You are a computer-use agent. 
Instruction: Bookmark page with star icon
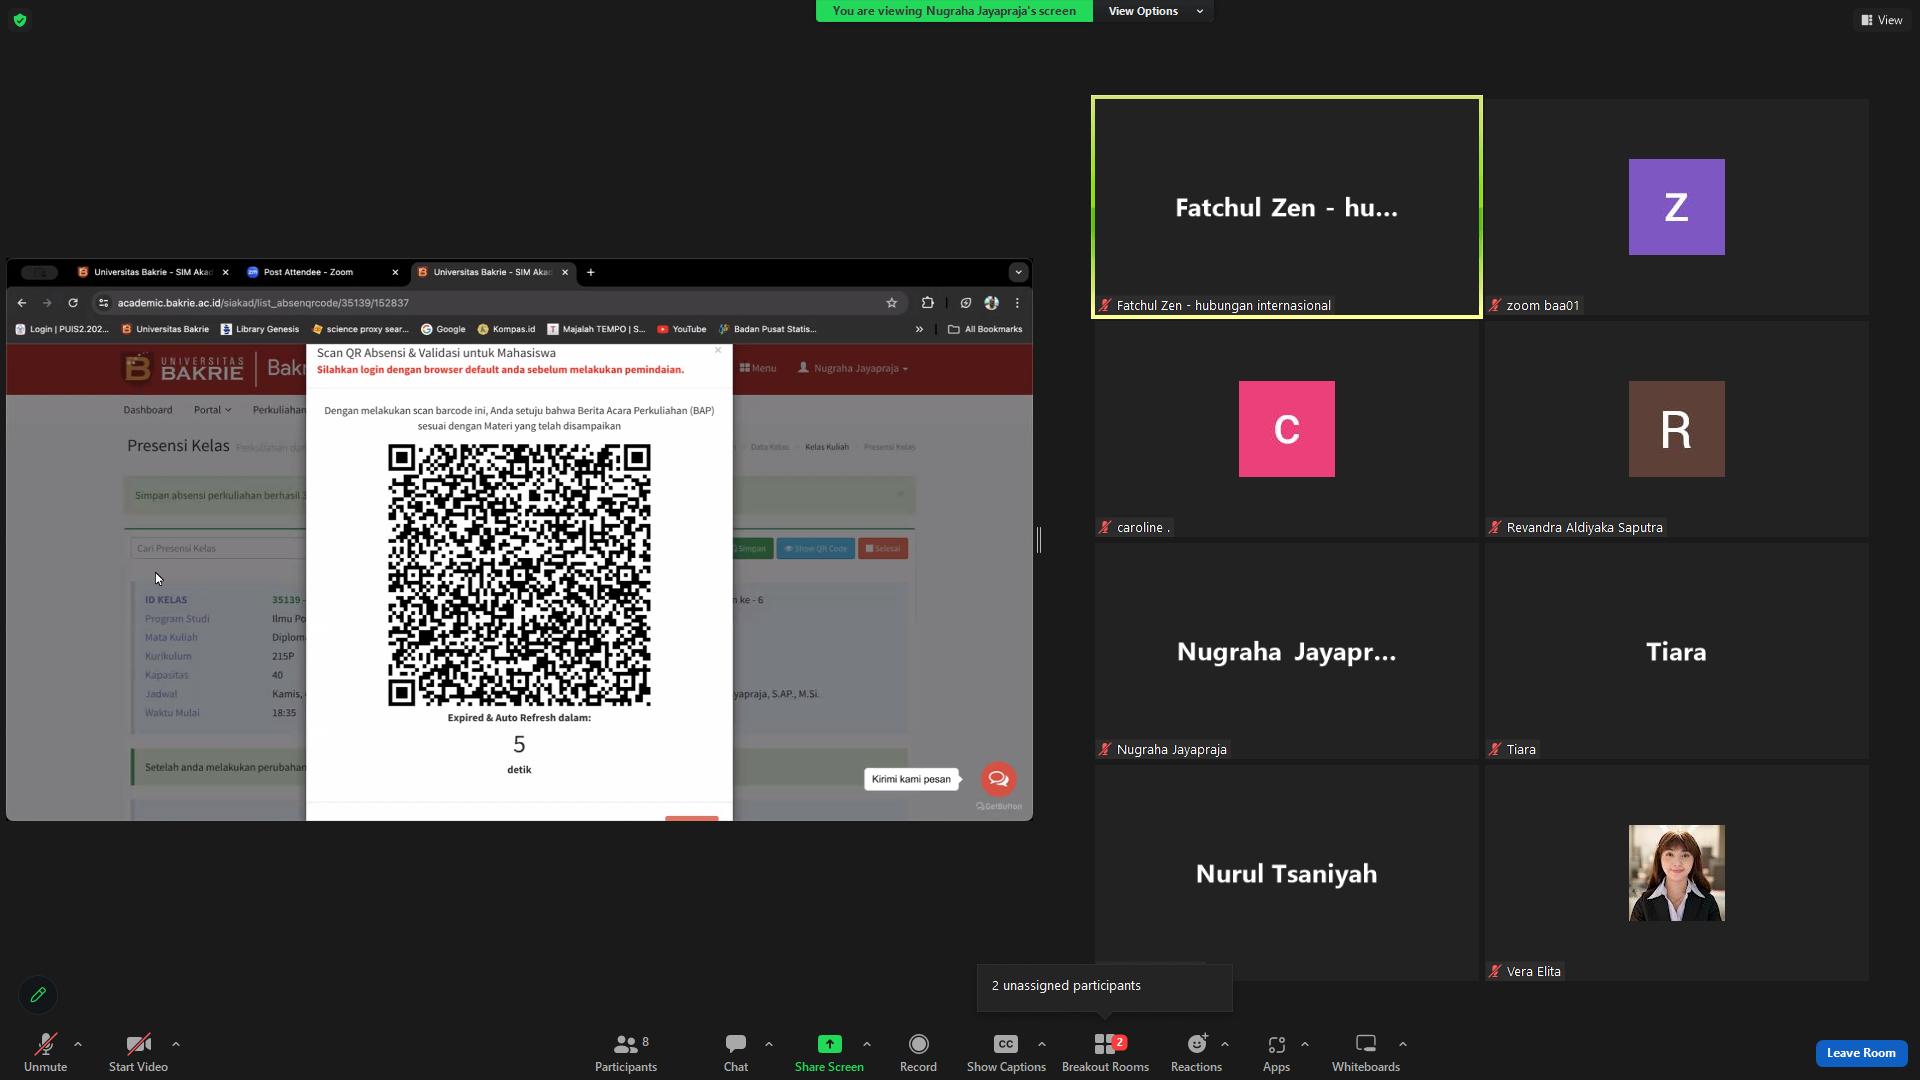(x=892, y=303)
